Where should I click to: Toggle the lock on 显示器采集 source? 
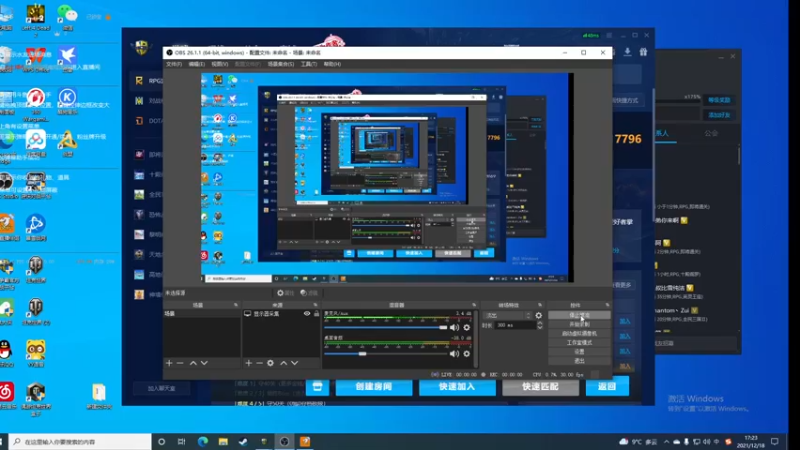click(316, 314)
